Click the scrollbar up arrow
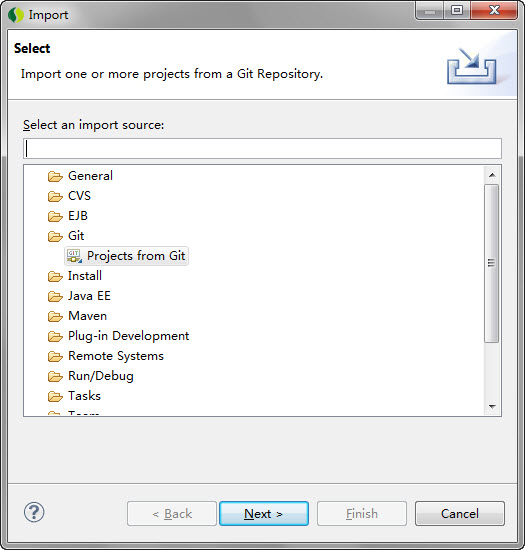Screen dimensions: 525x550 pos(492,175)
